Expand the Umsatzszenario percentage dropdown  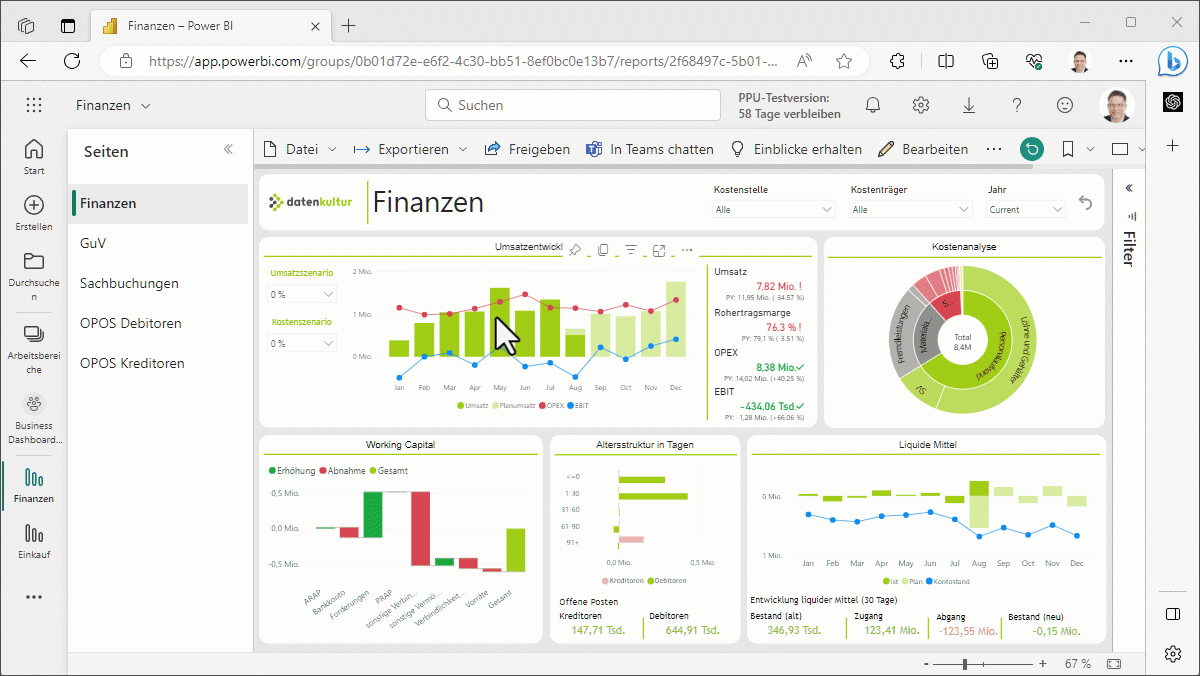pyautogui.click(x=303, y=294)
